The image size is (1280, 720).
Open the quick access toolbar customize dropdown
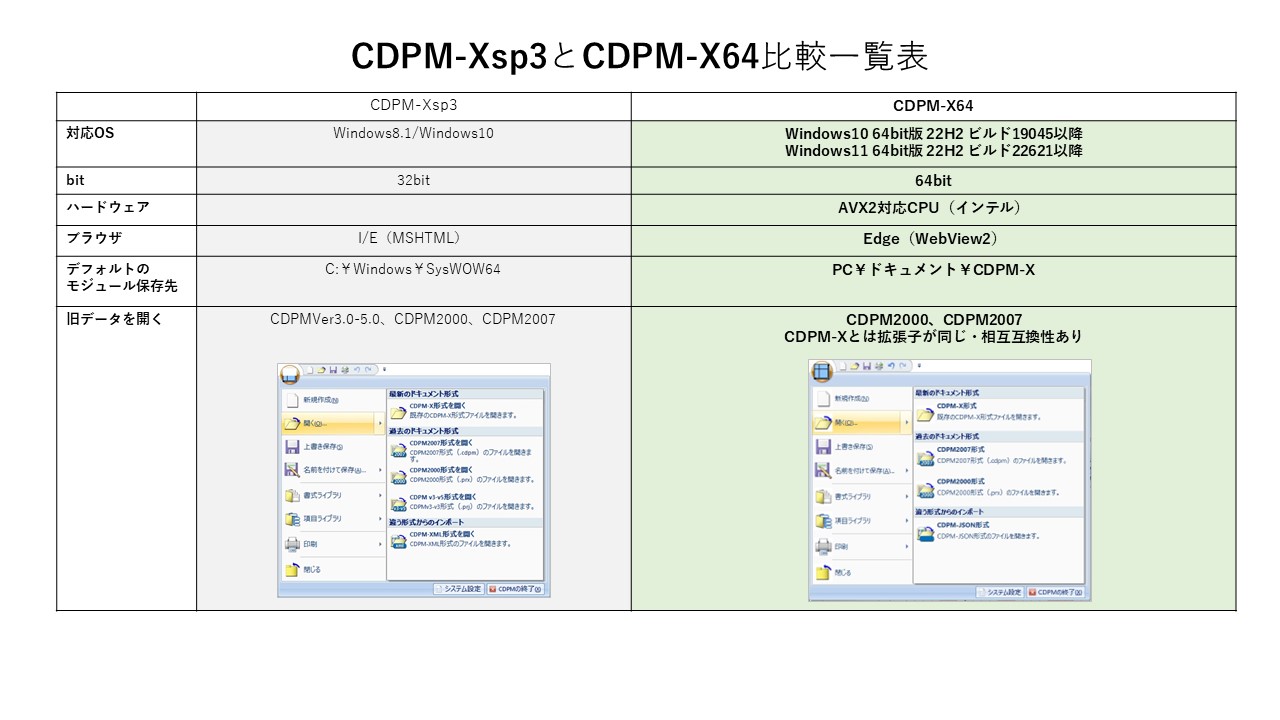click(383, 367)
